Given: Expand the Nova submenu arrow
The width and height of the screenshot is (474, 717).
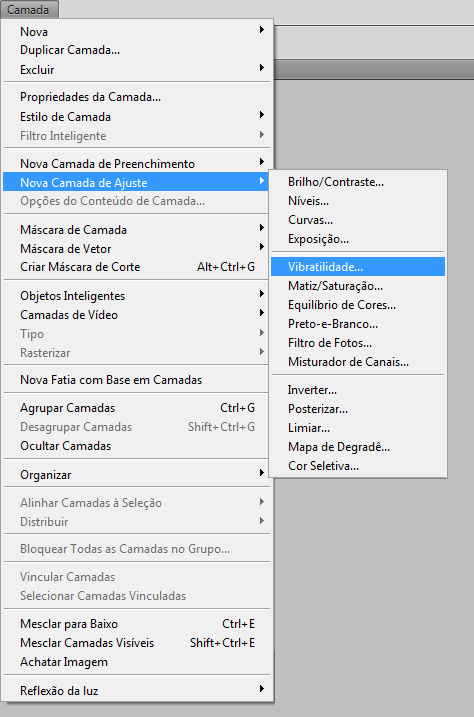Looking at the screenshot, I should pos(261,30).
